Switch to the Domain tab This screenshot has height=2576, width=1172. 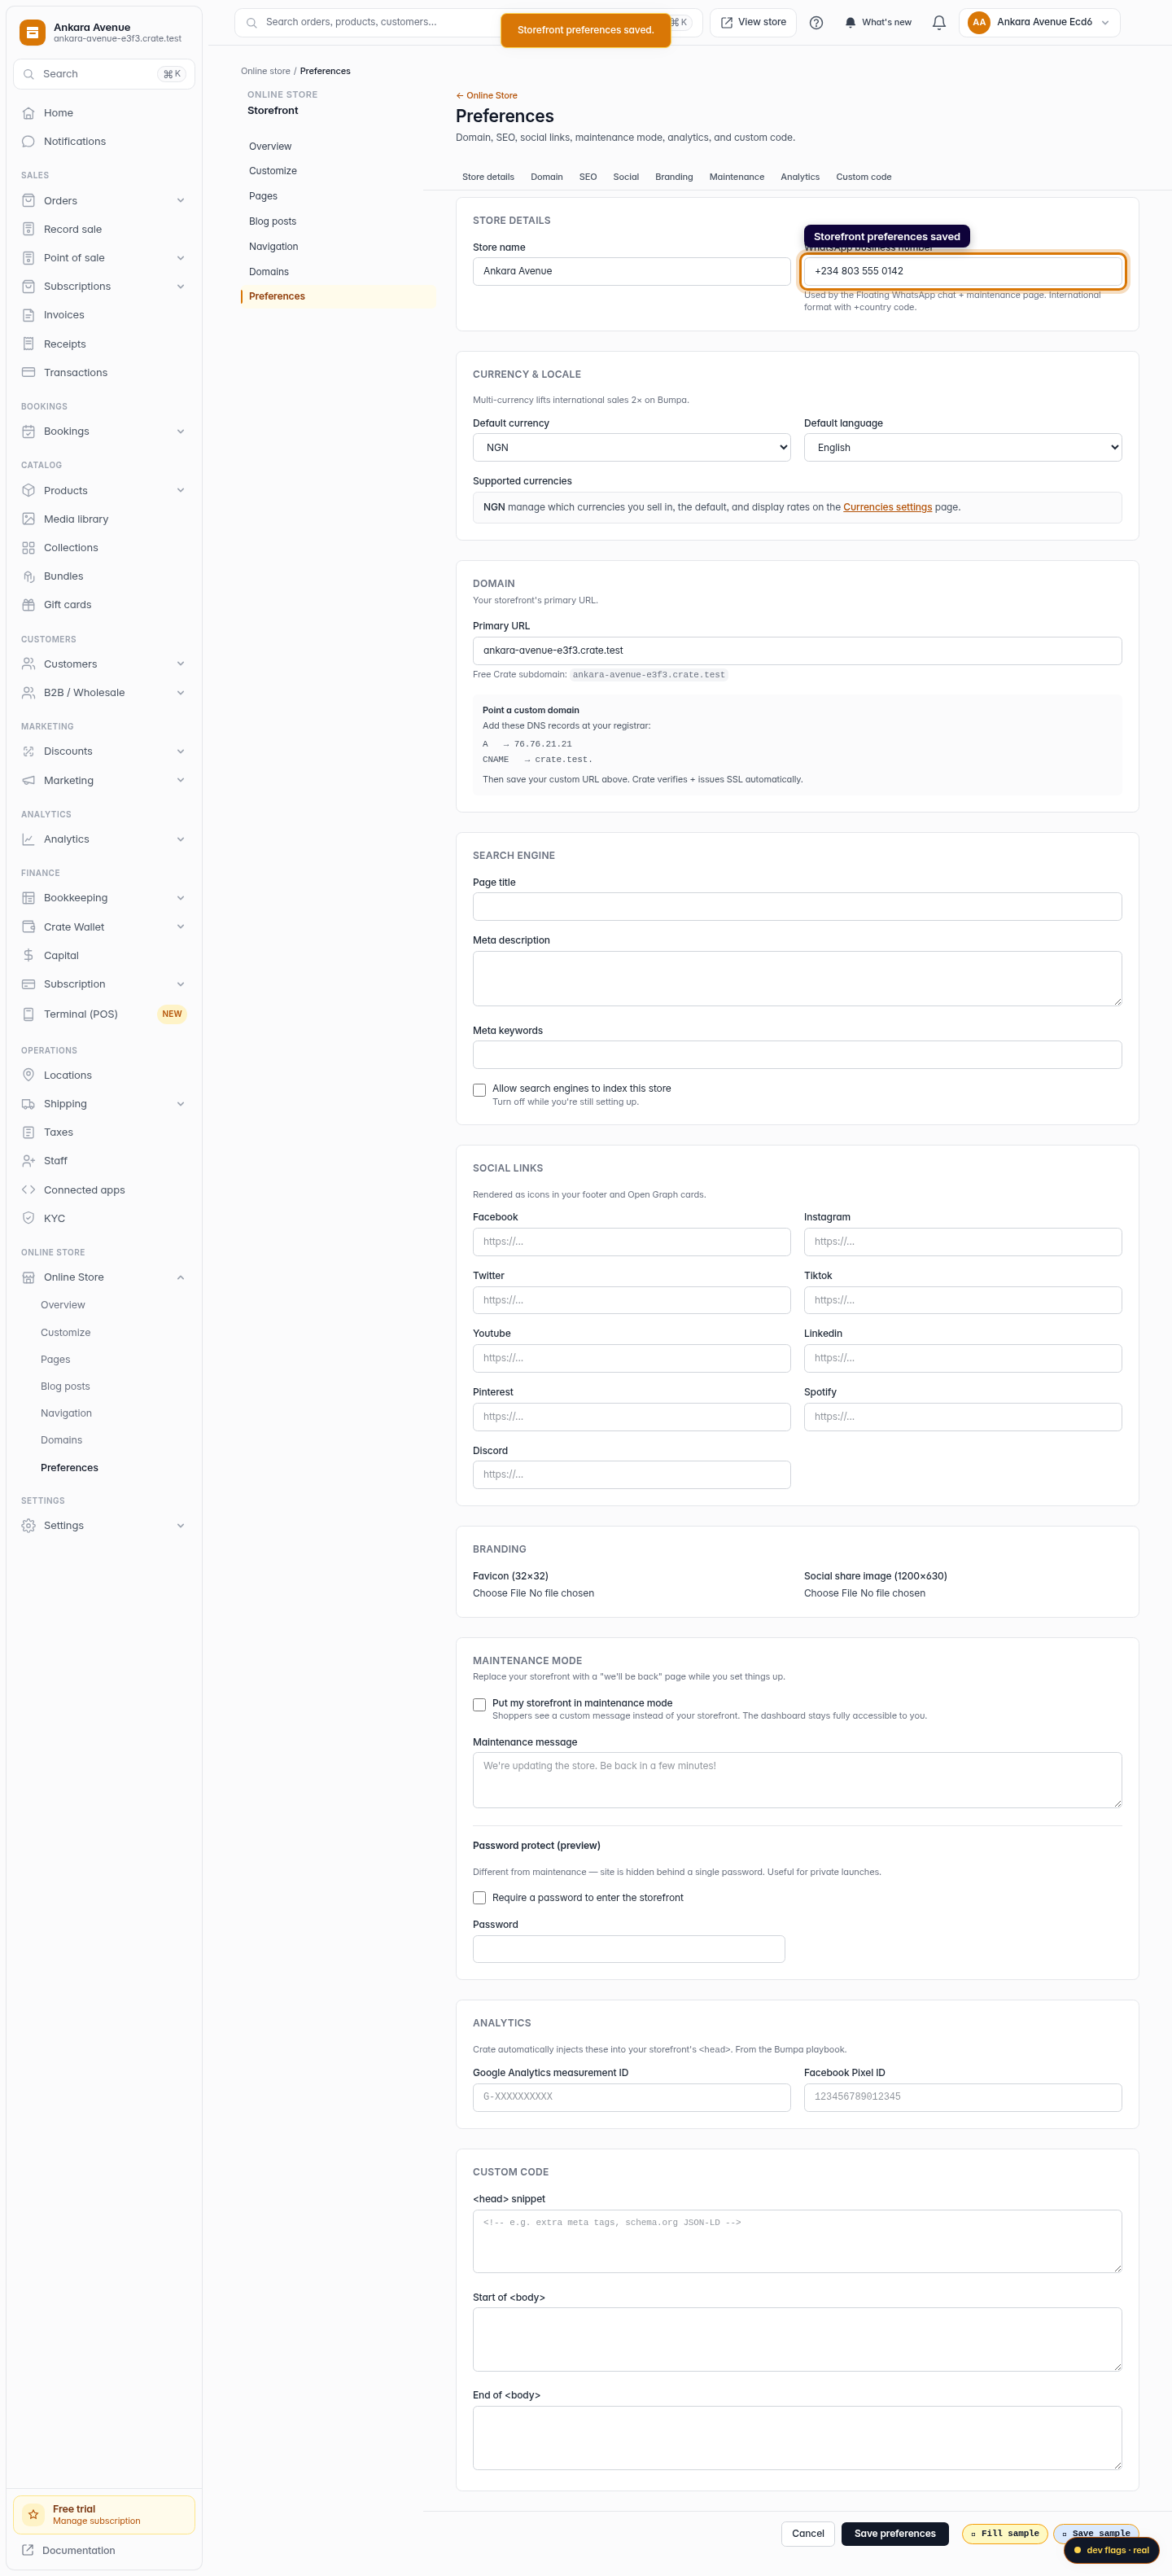tap(547, 177)
